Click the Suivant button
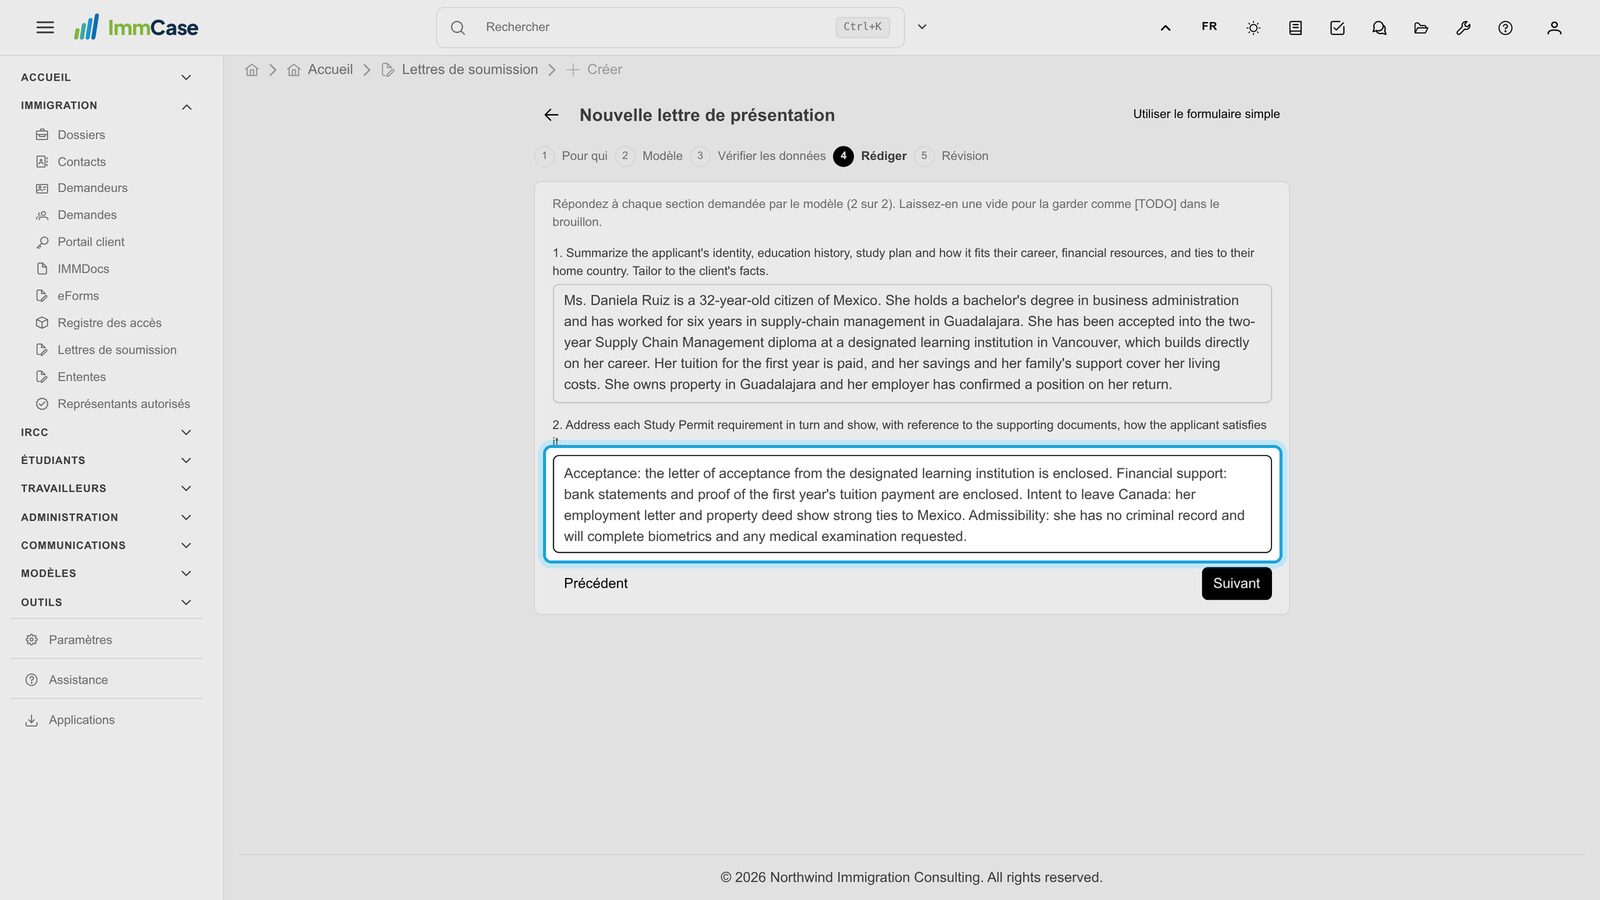The height and width of the screenshot is (900, 1600). point(1236,584)
